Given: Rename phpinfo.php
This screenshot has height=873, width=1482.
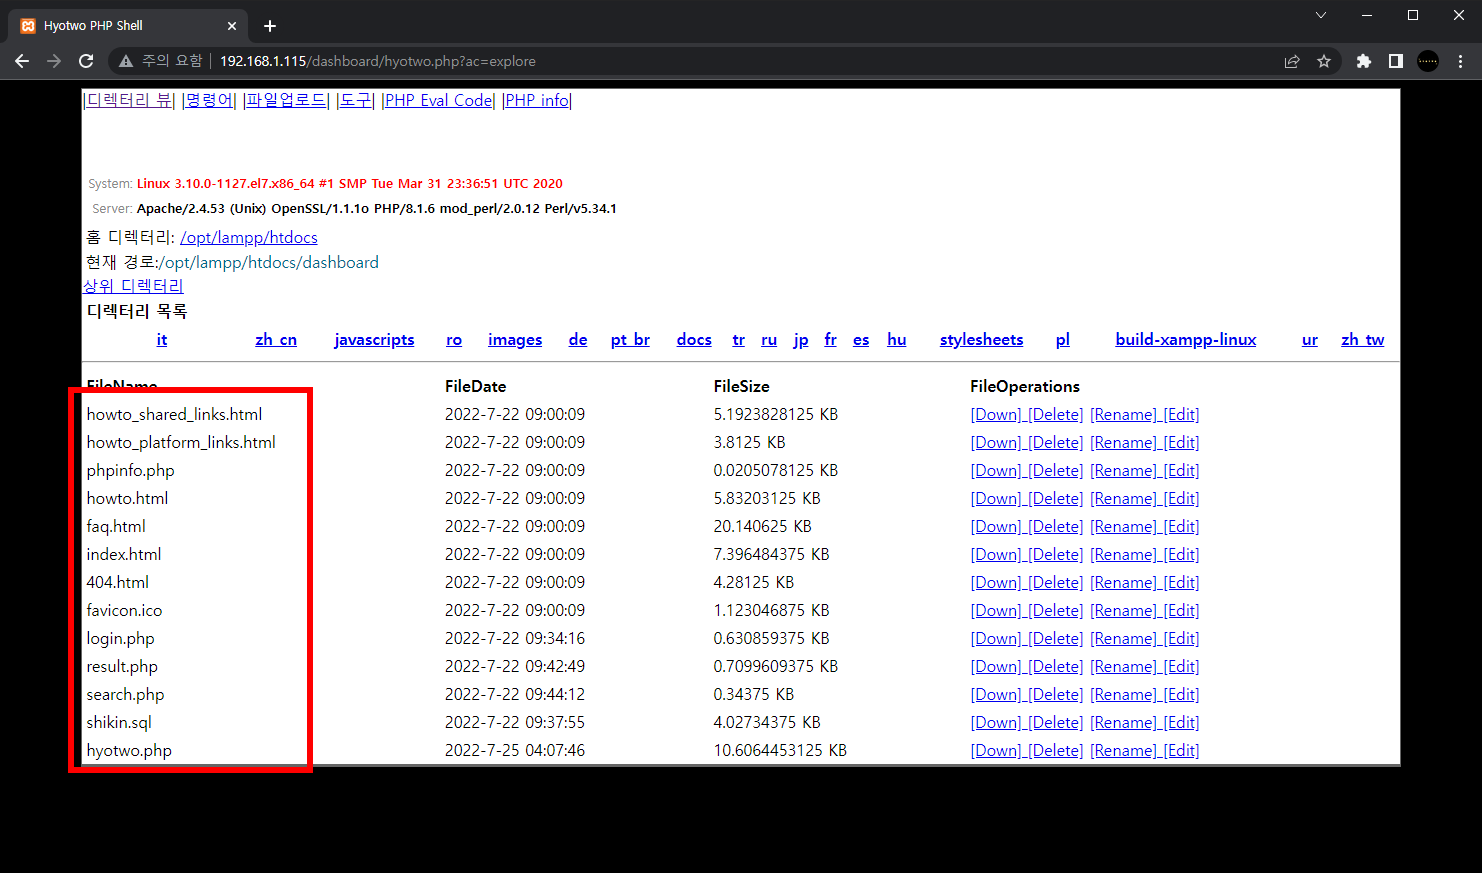Looking at the screenshot, I should [x=1123, y=470].
